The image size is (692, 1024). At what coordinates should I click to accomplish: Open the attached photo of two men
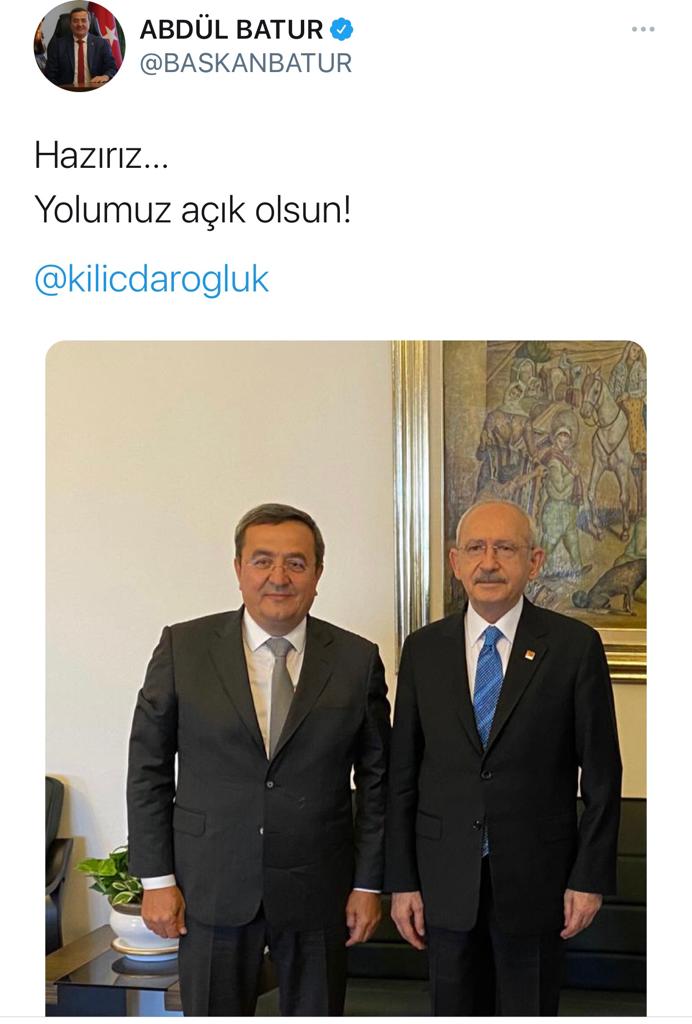346,678
